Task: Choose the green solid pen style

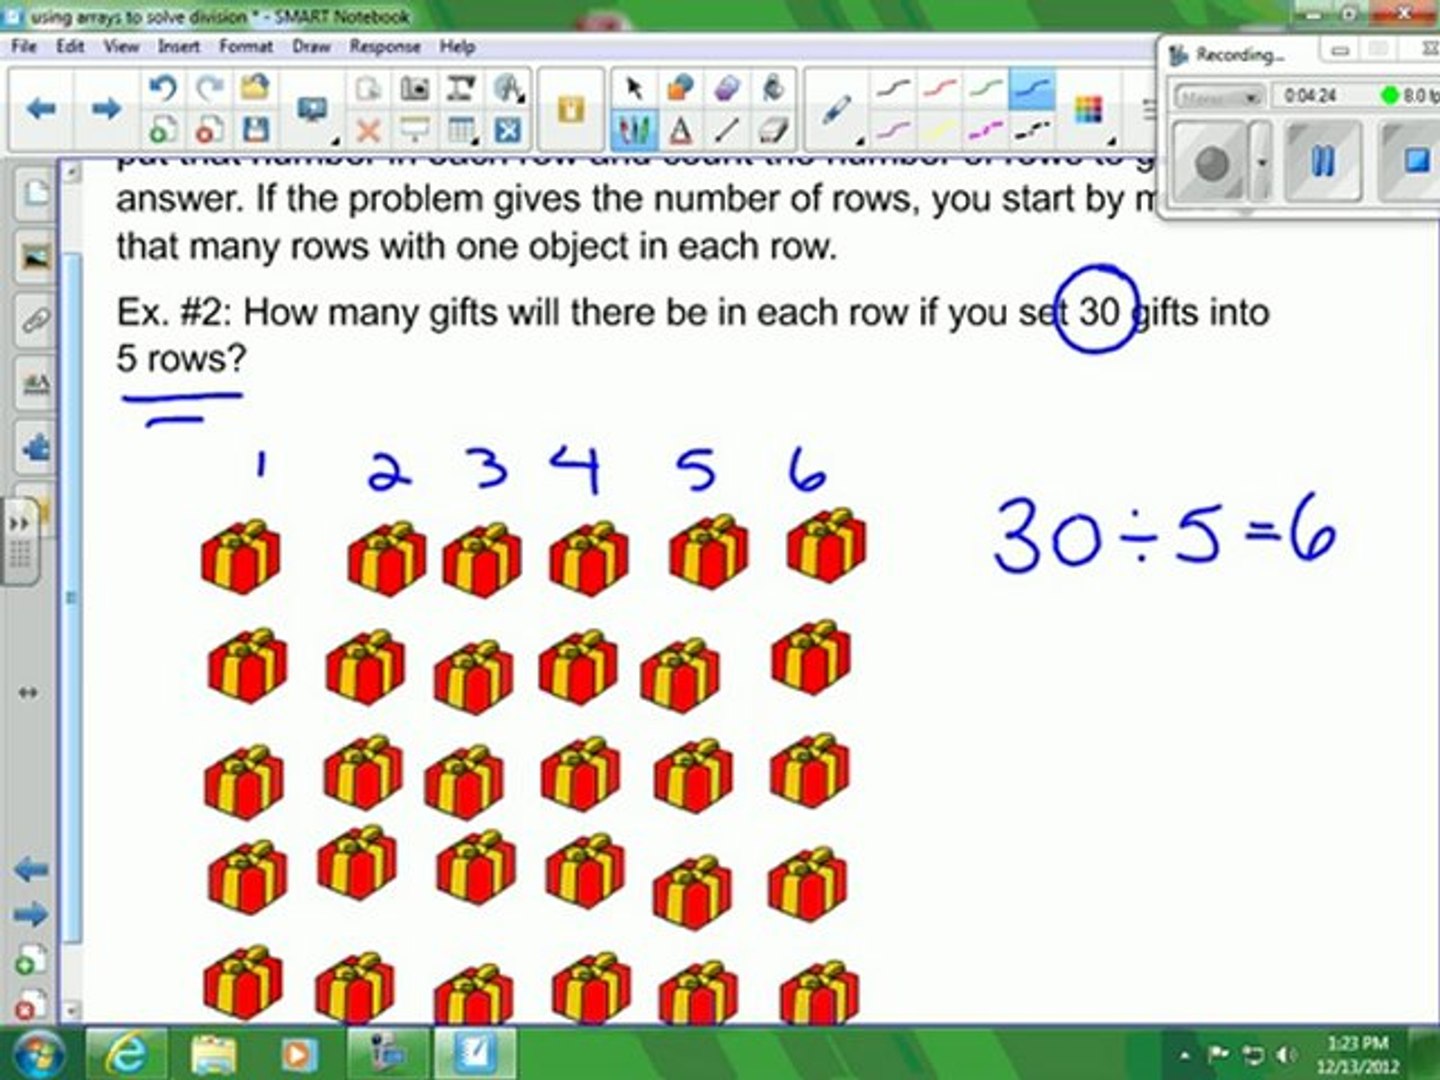Action: coord(986,88)
